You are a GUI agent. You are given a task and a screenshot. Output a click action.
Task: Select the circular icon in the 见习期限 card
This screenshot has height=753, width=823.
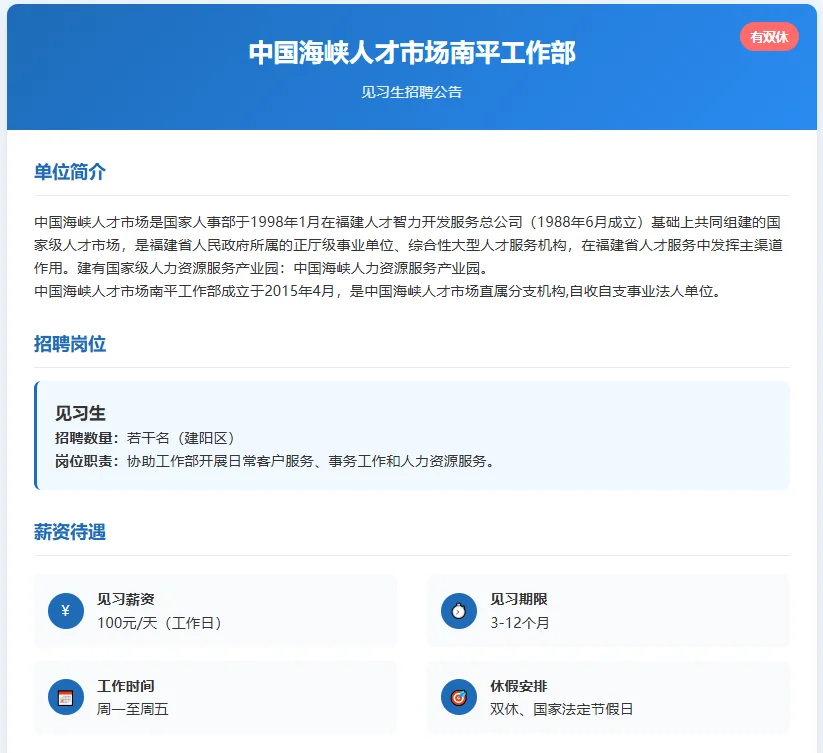click(457, 610)
